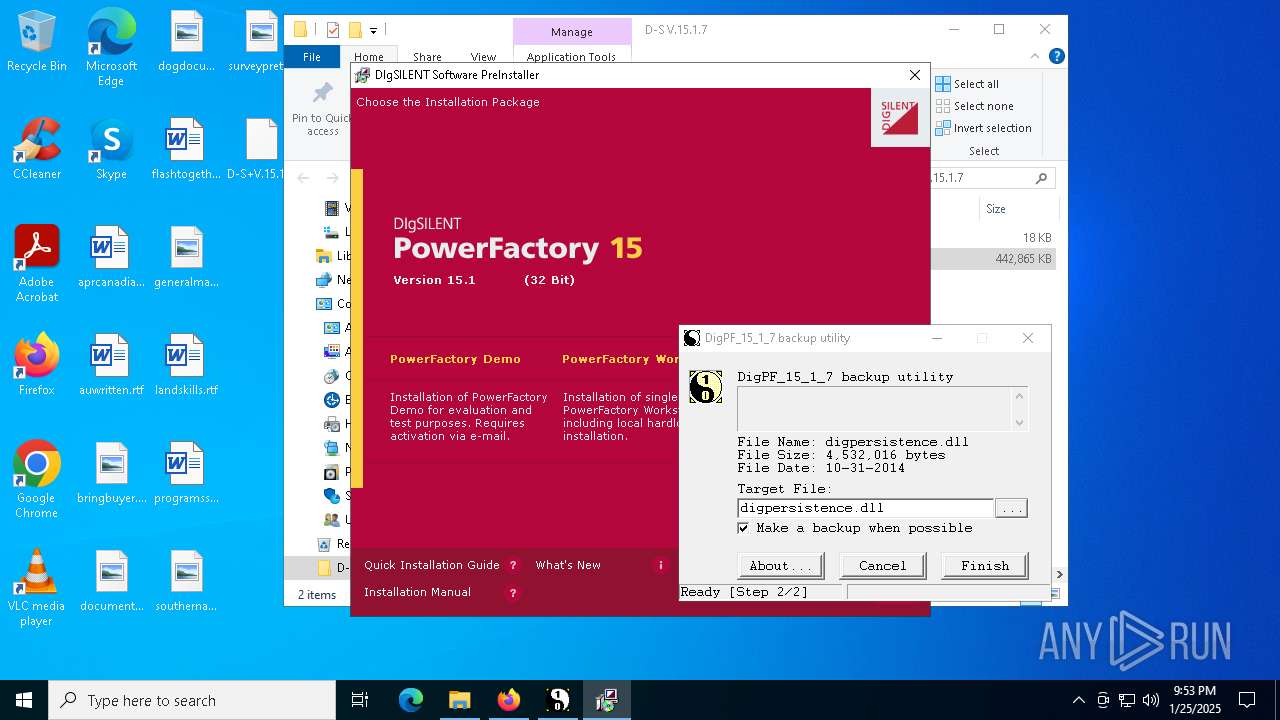Click the Finish button in backup utility
This screenshot has height=720, width=1280.
[x=984, y=565]
